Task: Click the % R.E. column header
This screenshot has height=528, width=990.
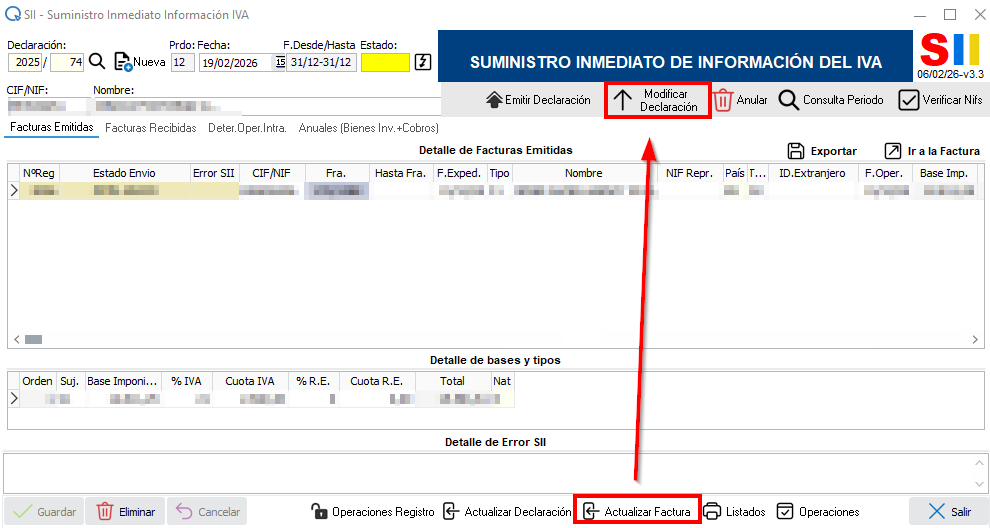Action: click(313, 381)
